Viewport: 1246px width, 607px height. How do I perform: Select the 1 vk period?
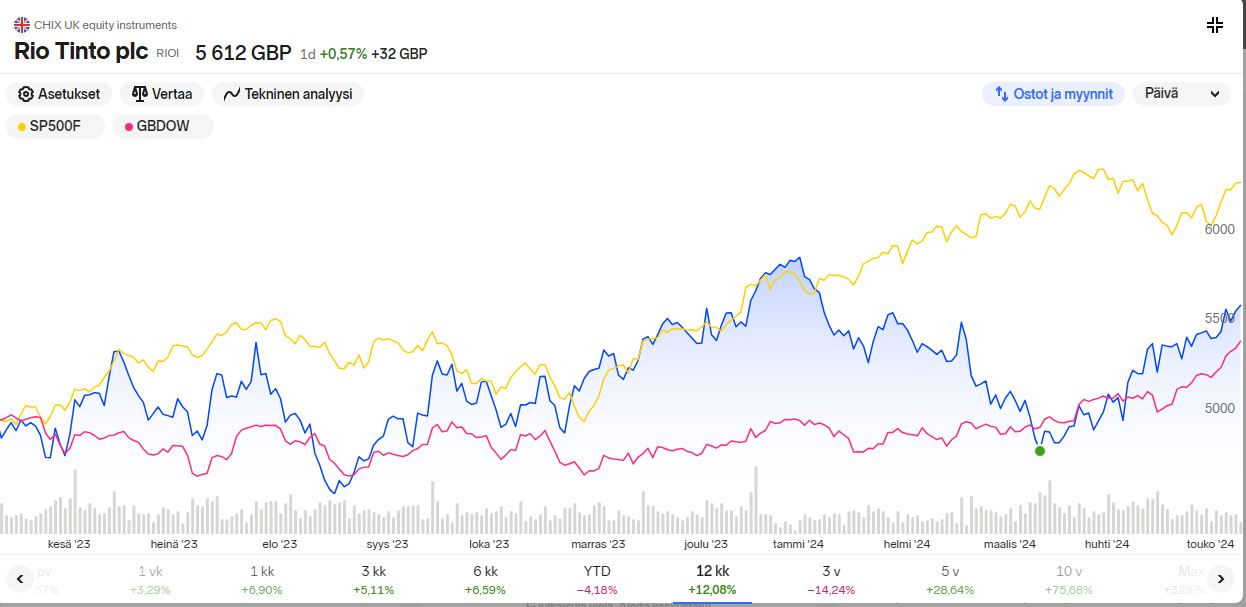(150, 580)
